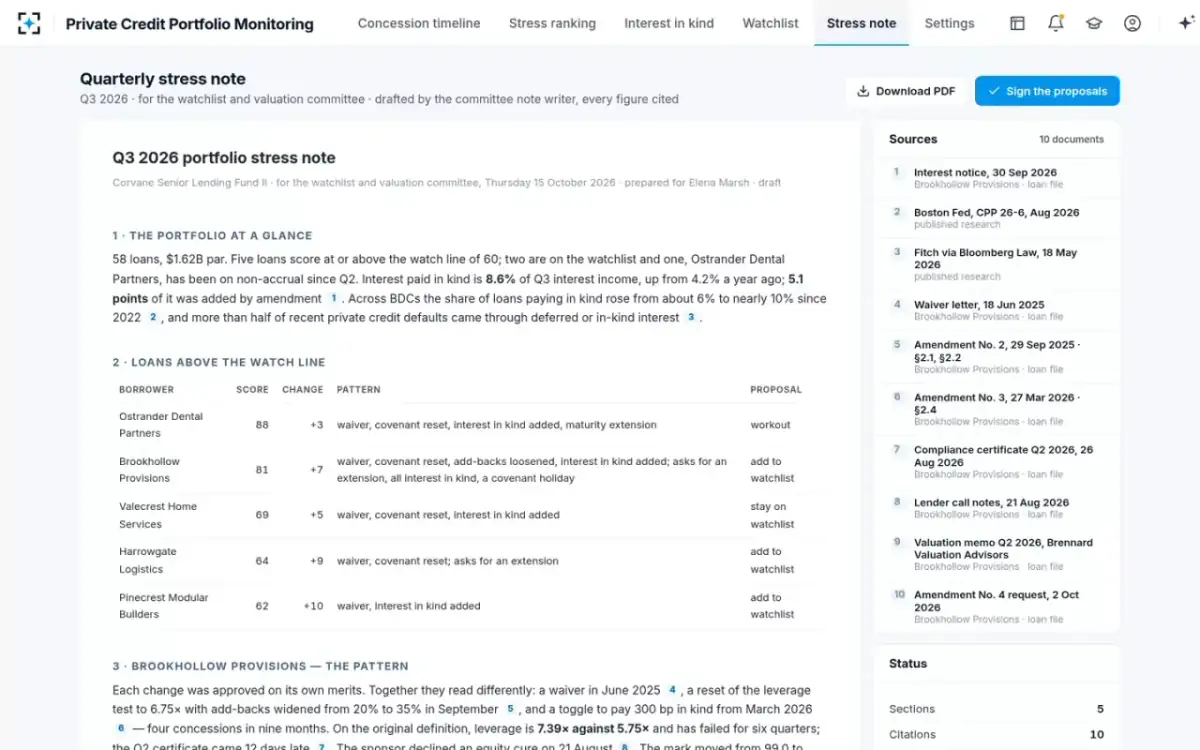
Task: Click the 'workout' proposal for Ostrander
Action: tap(770, 425)
